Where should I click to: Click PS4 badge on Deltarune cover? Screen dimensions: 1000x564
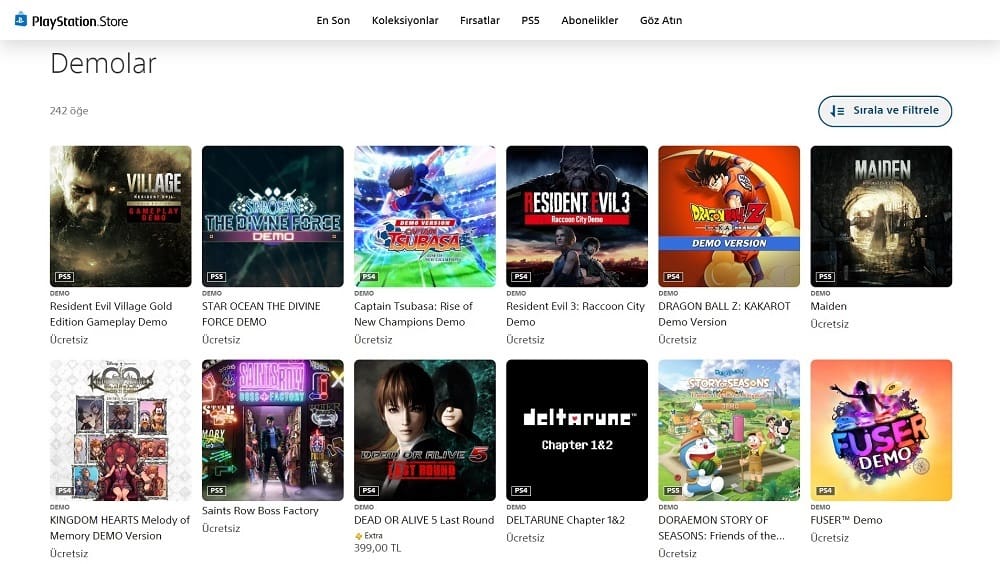coord(521,490)
